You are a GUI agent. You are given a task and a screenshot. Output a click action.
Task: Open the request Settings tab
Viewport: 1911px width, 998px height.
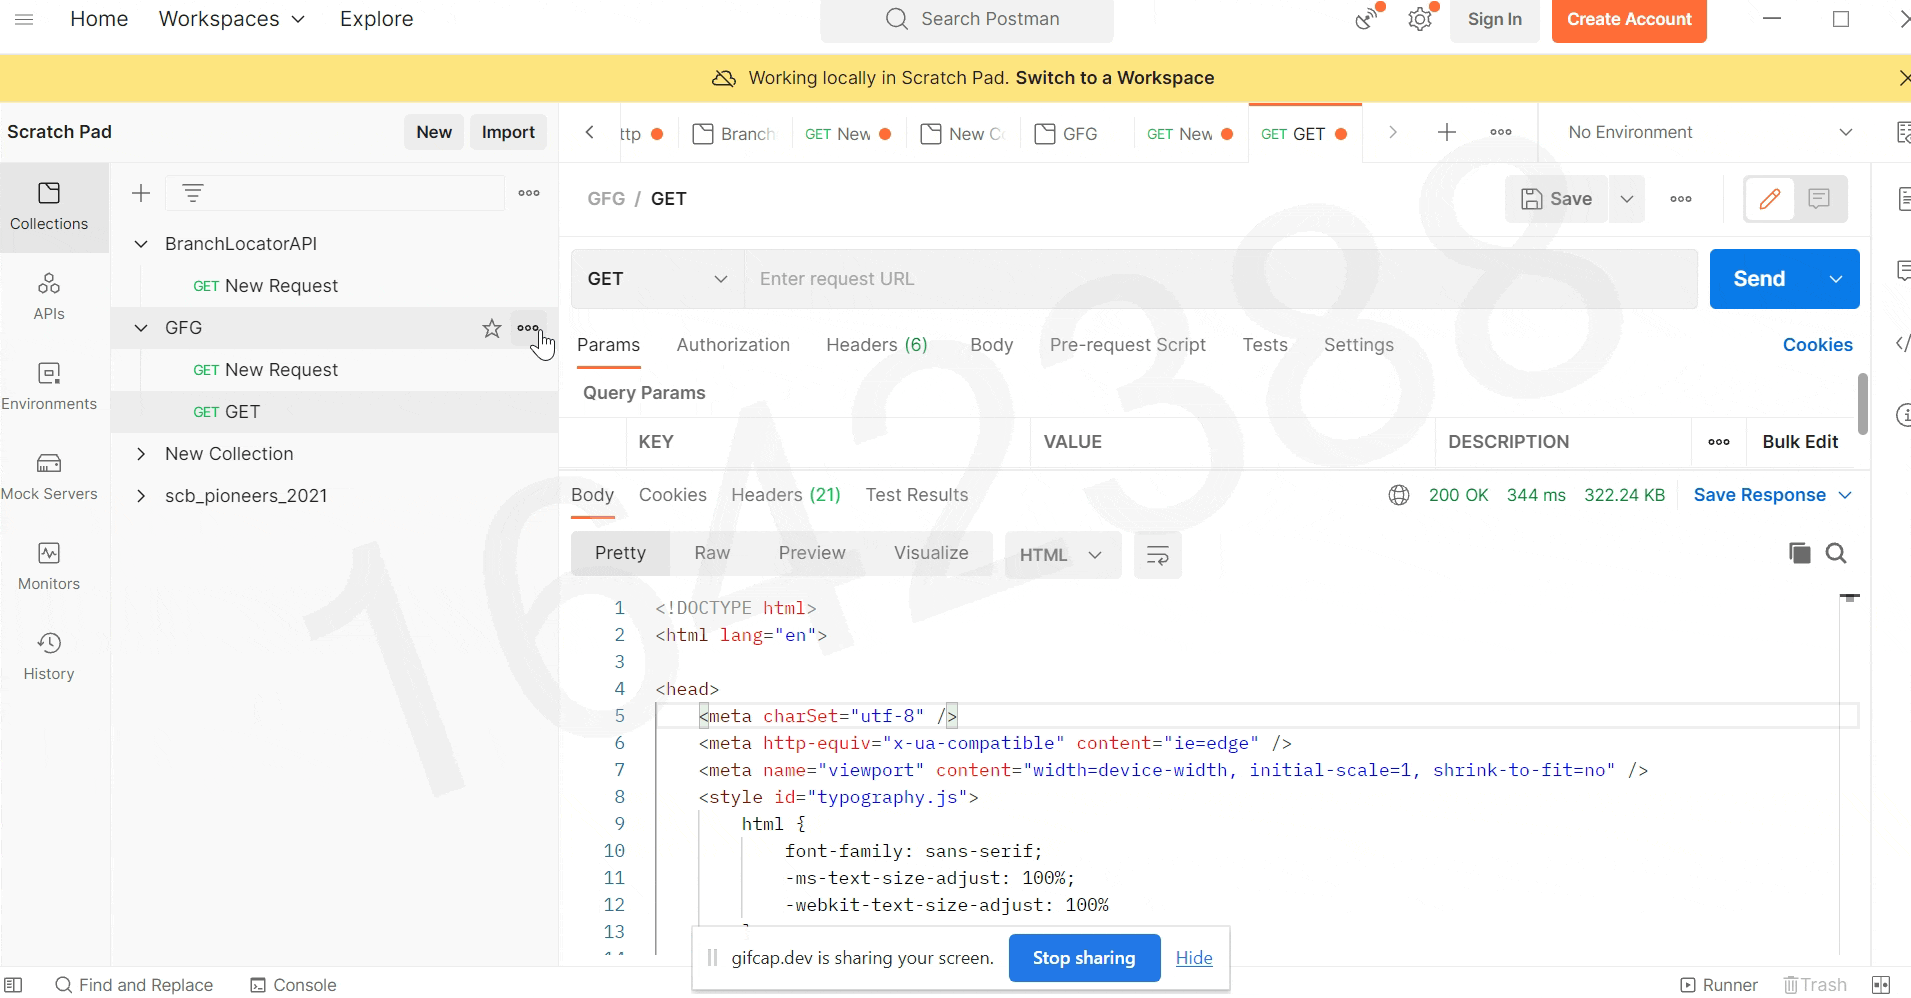point(1358,345)
